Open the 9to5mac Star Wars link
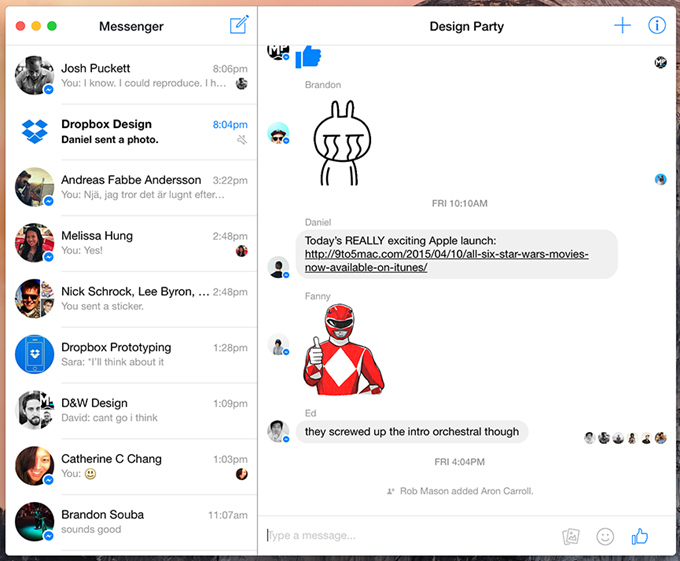 point(446,261)
